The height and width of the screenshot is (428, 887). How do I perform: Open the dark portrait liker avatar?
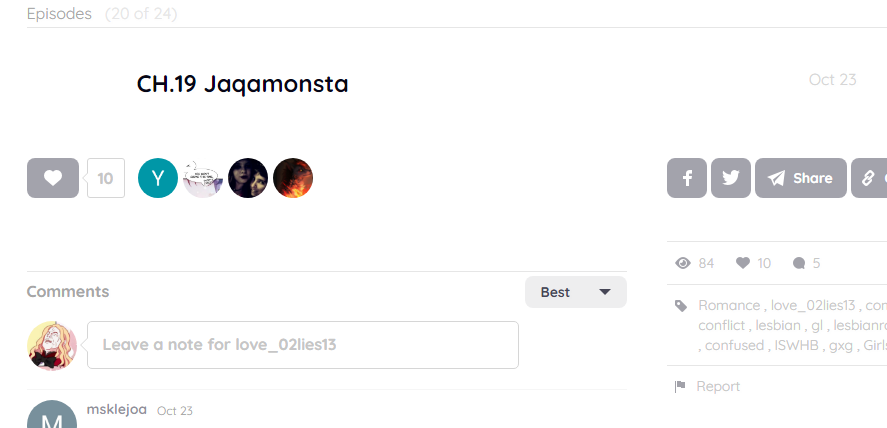(x=248, y=178)
